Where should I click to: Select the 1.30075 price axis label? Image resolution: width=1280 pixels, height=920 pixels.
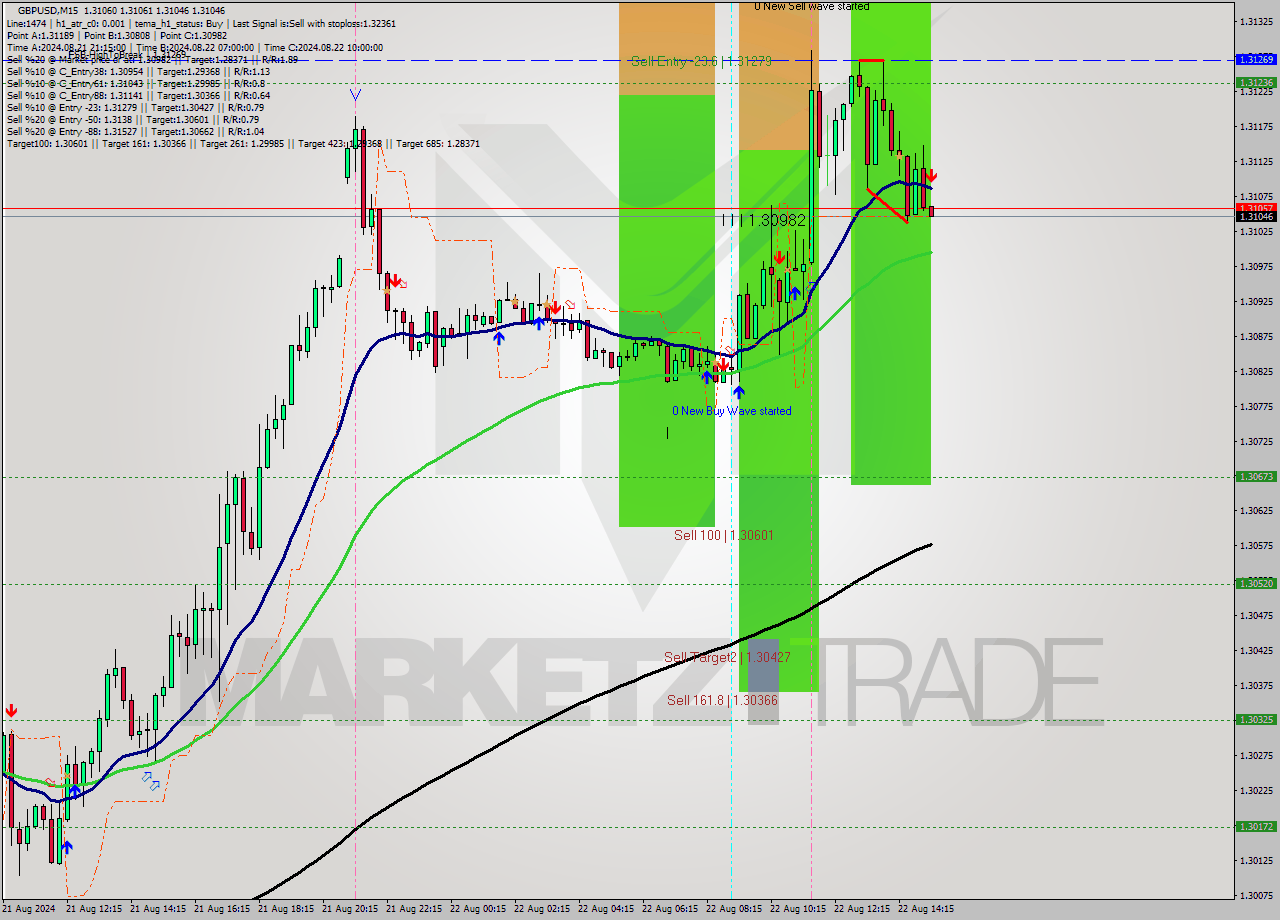coord(1256,895)
